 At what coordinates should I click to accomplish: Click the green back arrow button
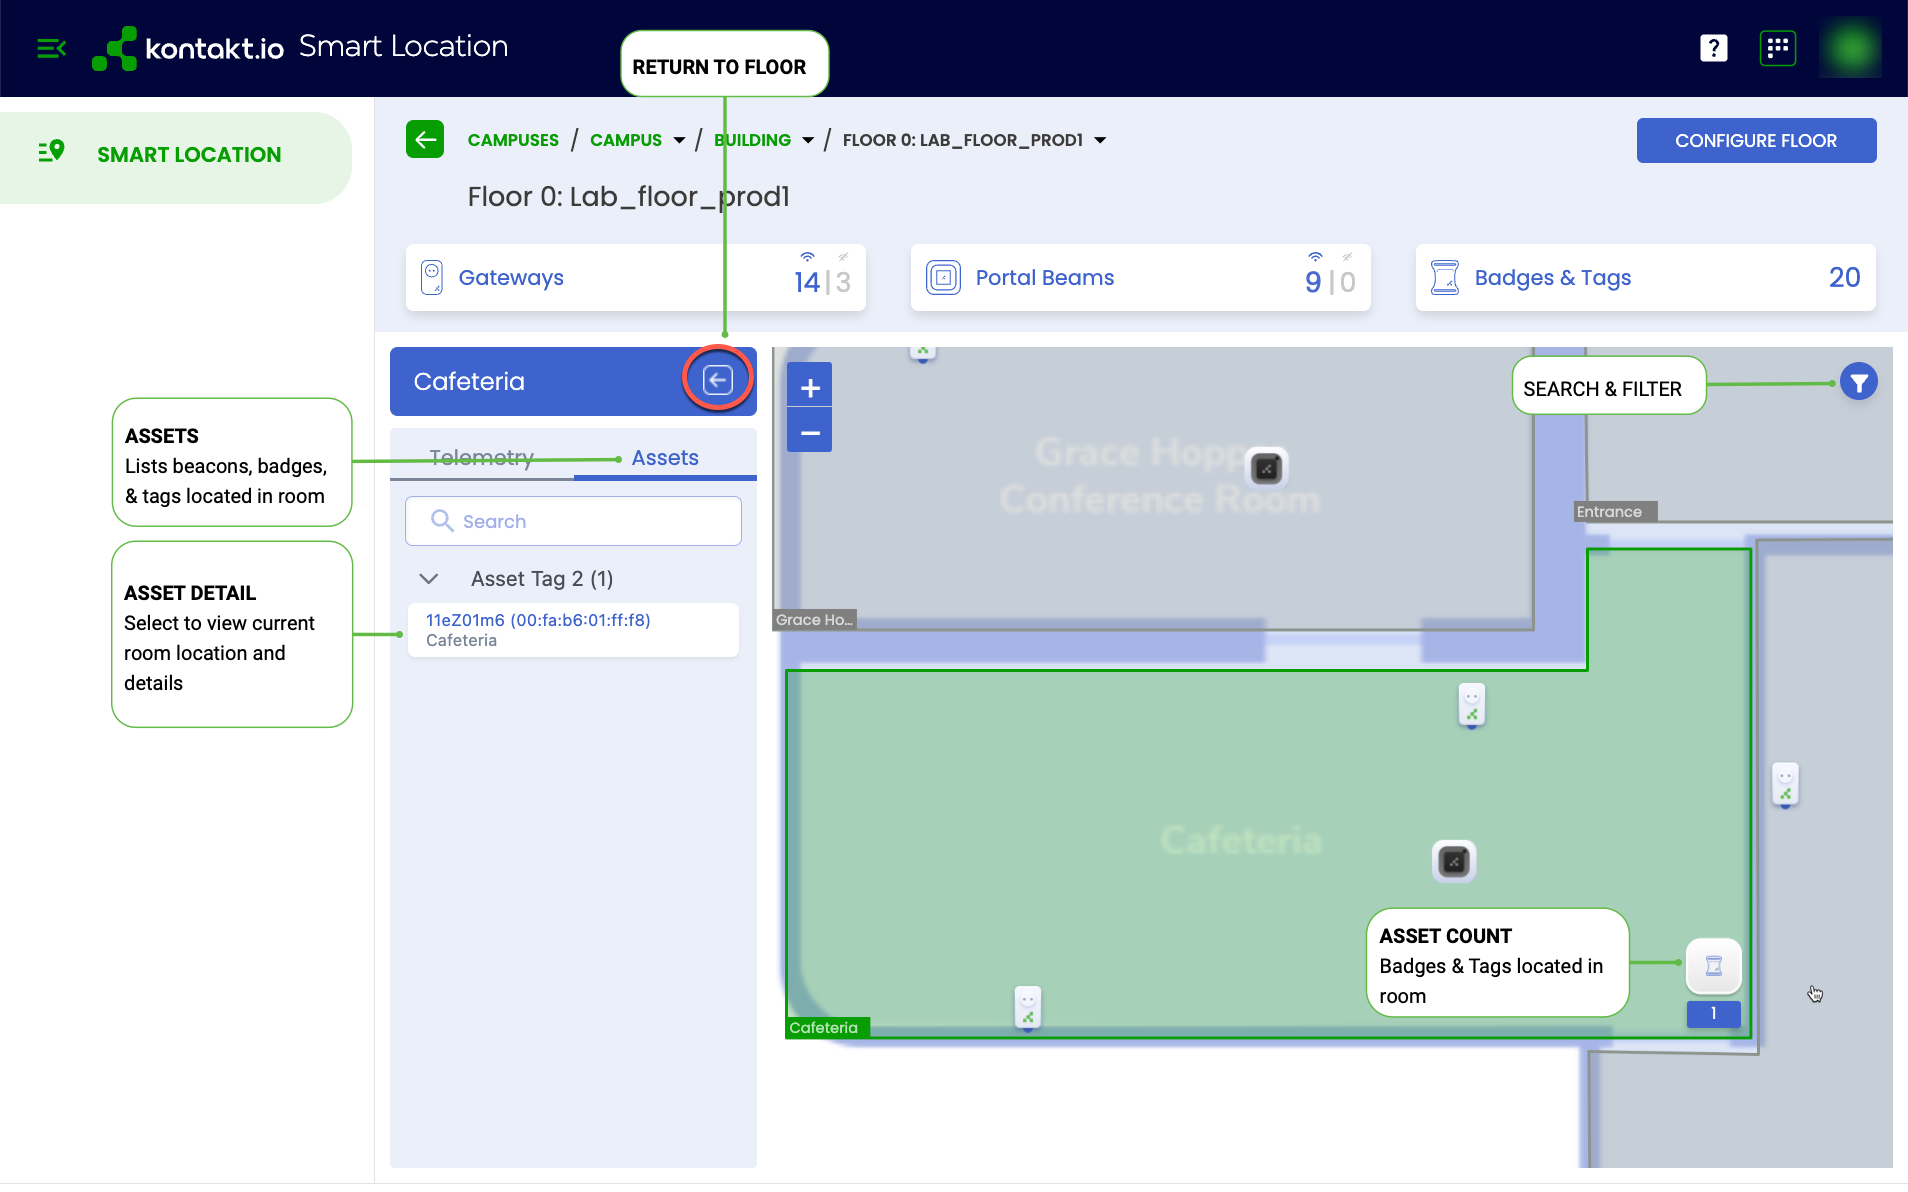pos(425,140)
